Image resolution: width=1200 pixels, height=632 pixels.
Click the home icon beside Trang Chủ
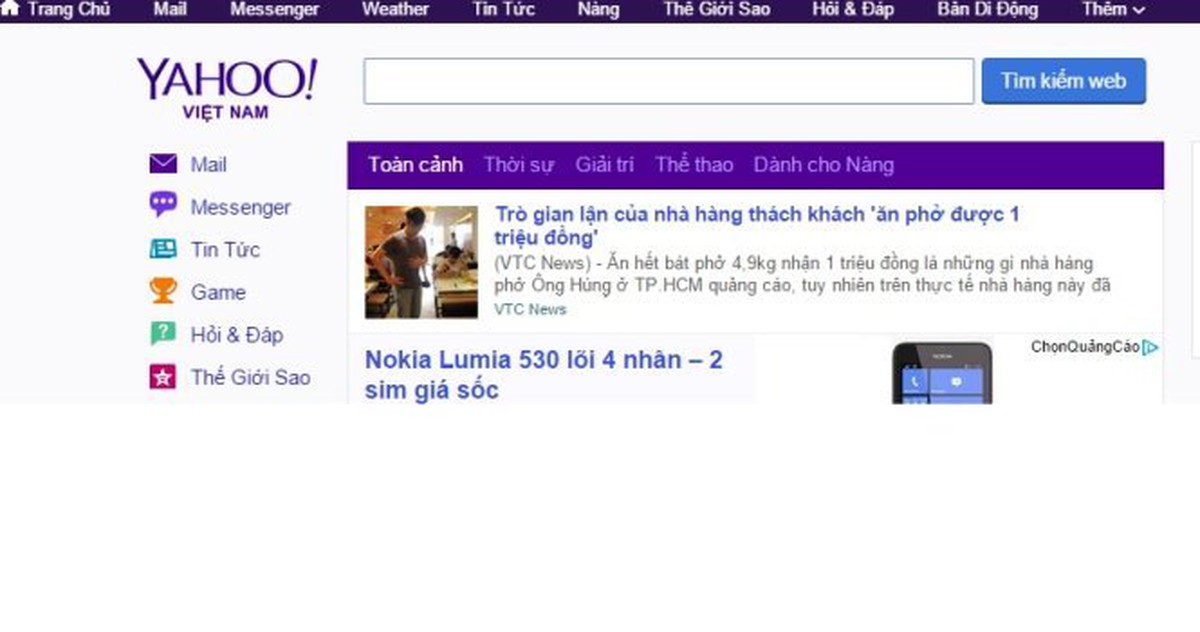[12, 10]
